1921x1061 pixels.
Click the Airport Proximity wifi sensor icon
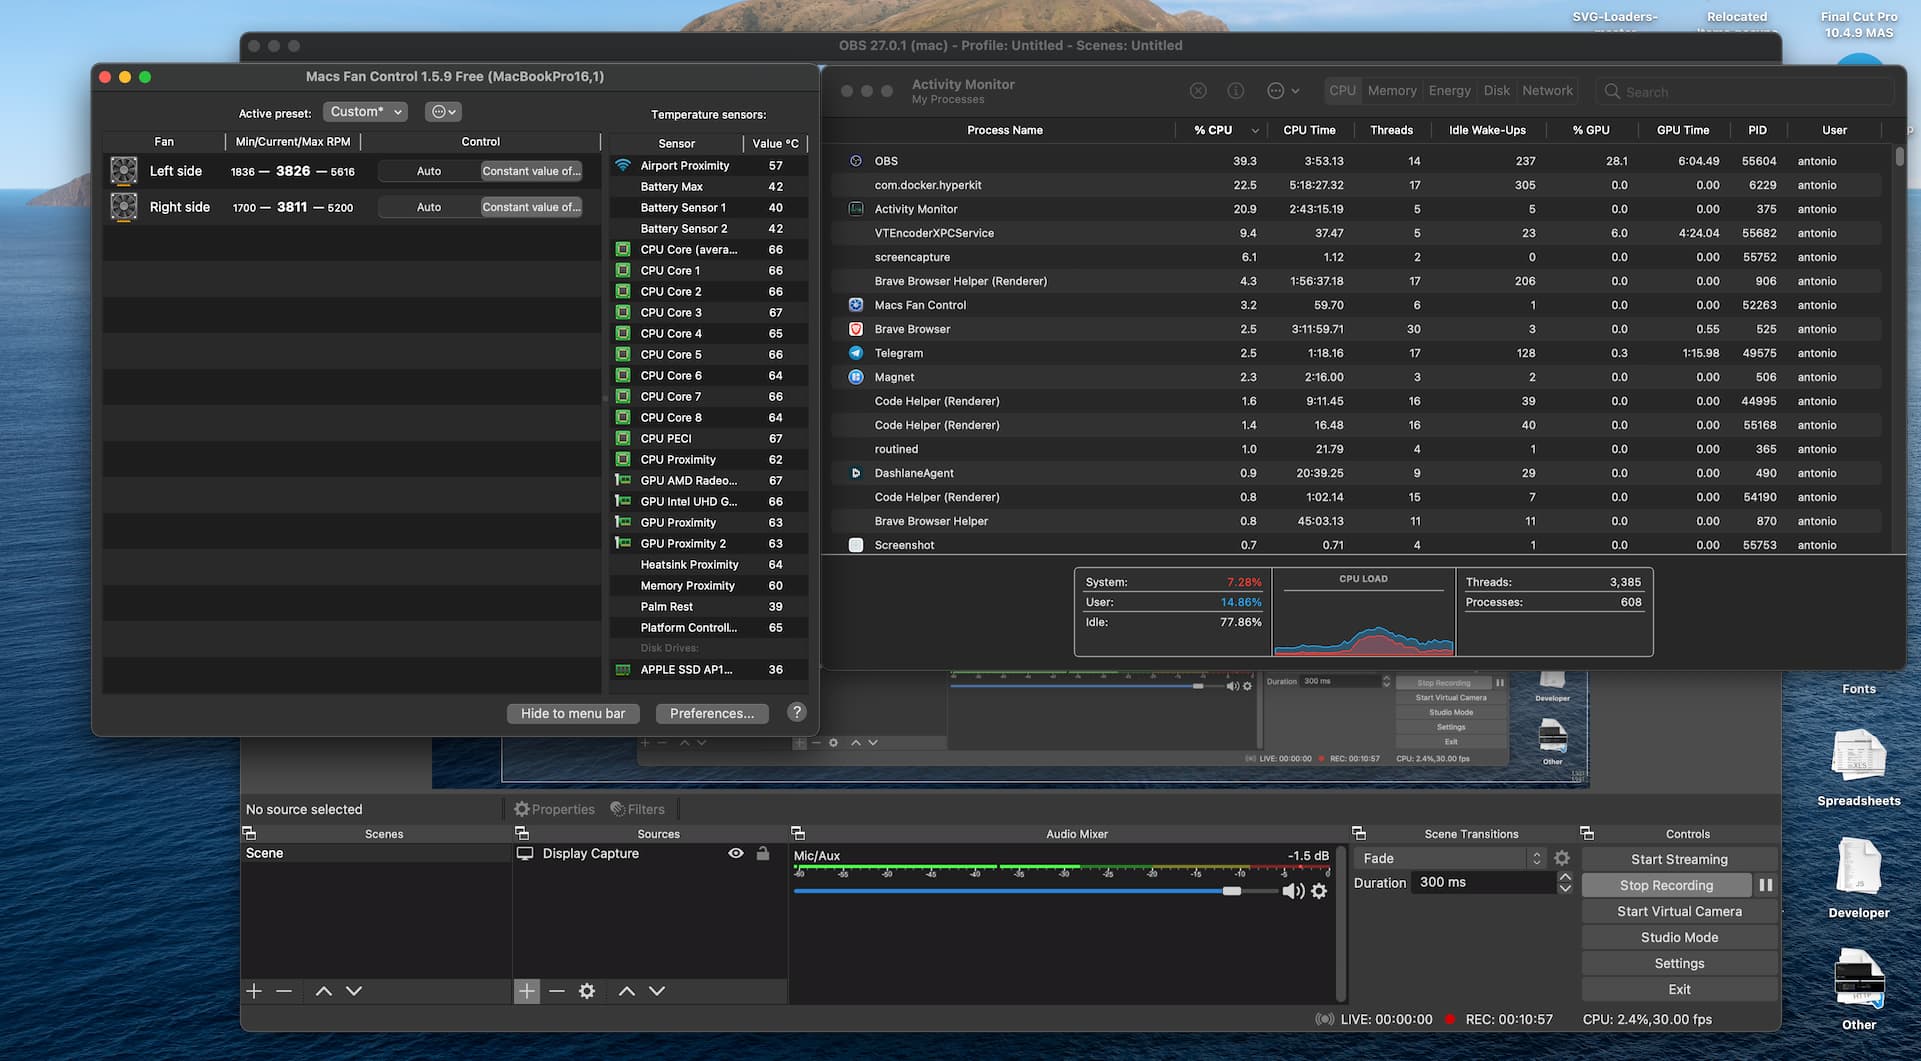623,165
